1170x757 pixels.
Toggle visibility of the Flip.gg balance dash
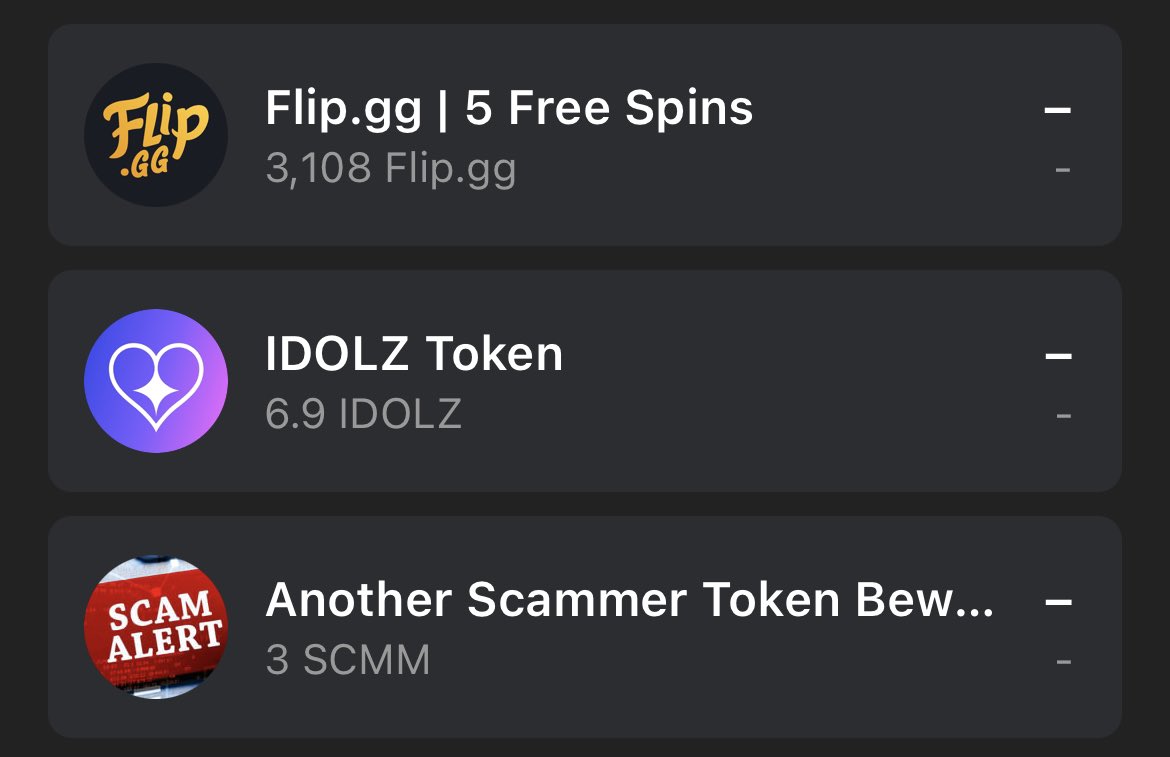[1062, 172]
